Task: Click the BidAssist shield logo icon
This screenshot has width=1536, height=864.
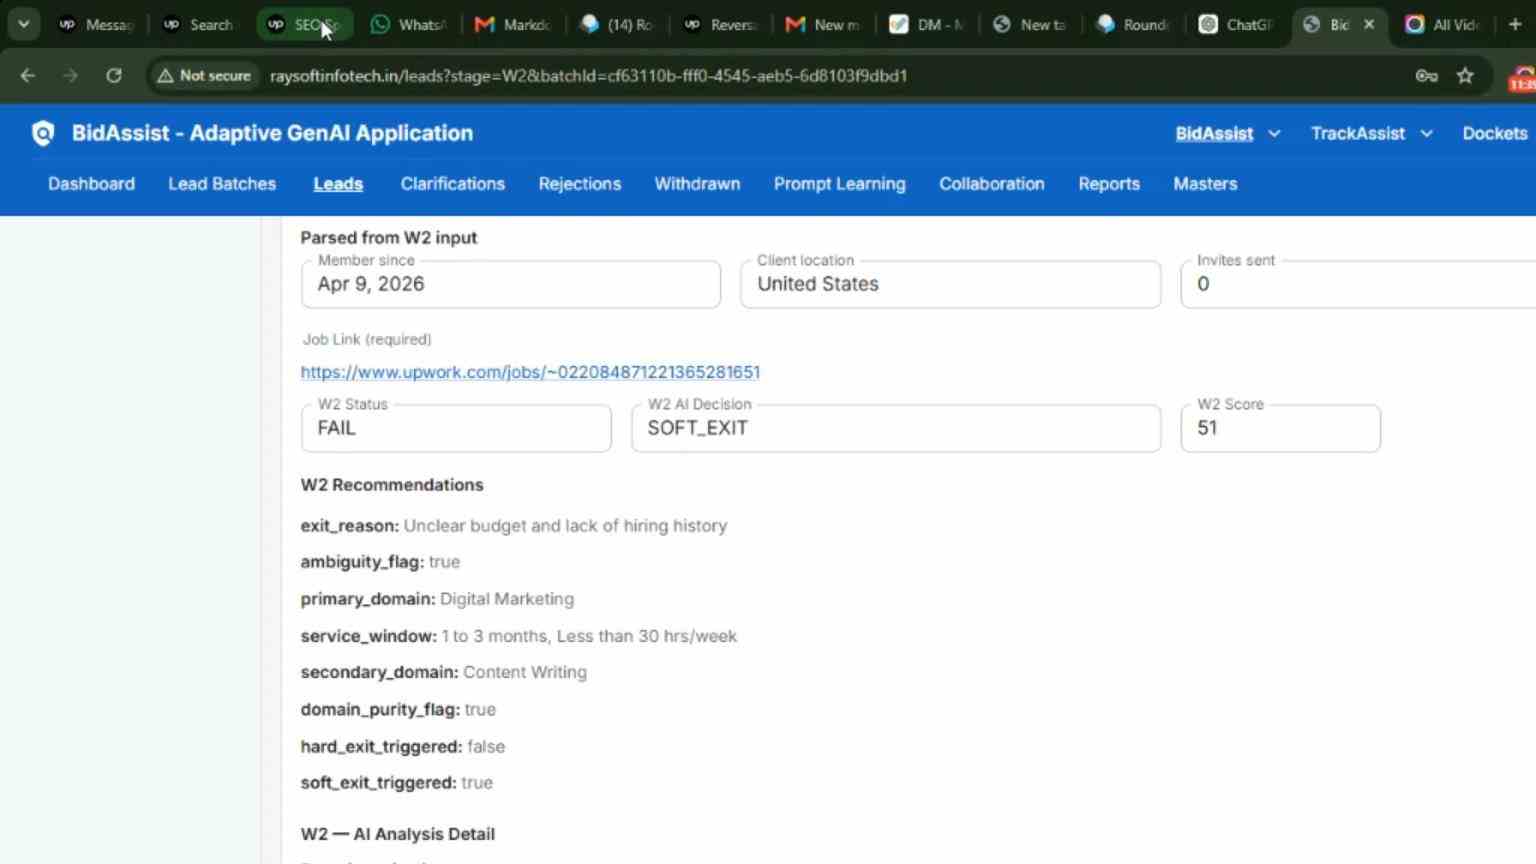Action: tap(43, 133)
